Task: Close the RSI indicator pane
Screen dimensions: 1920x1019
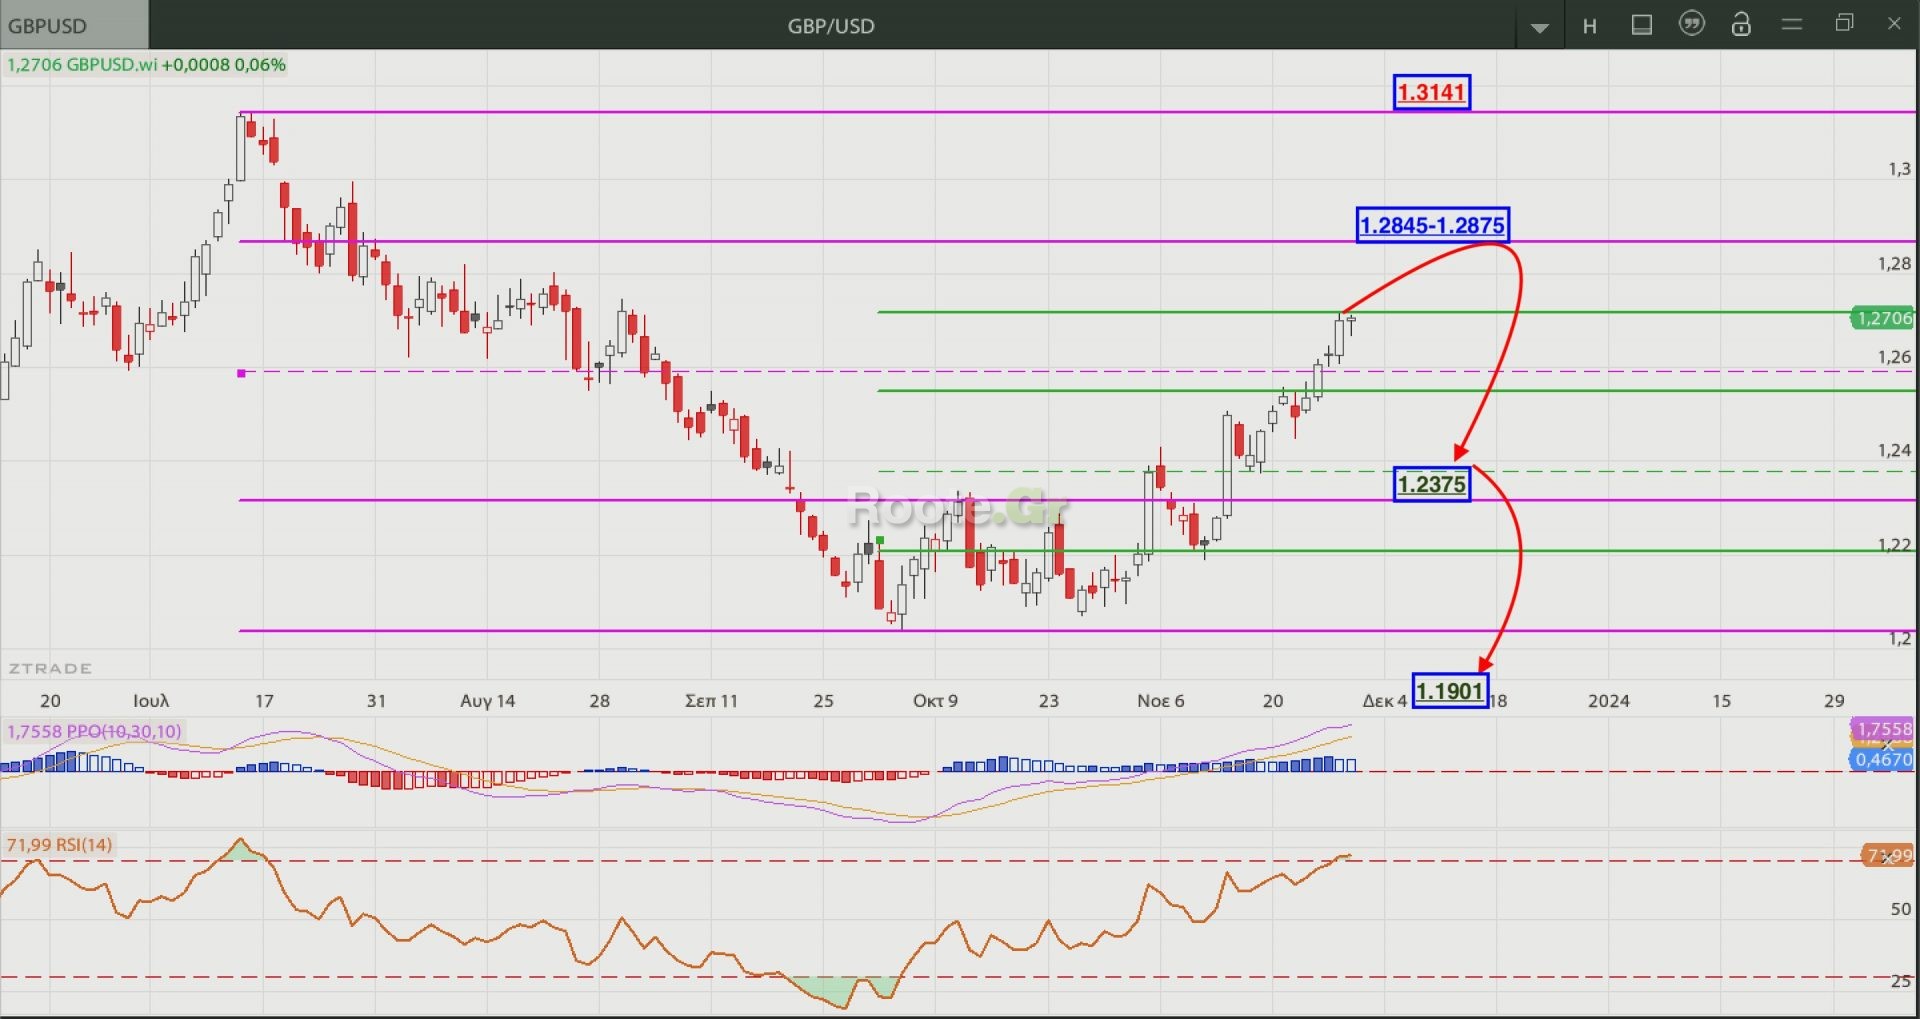Action: [1887, 857]
